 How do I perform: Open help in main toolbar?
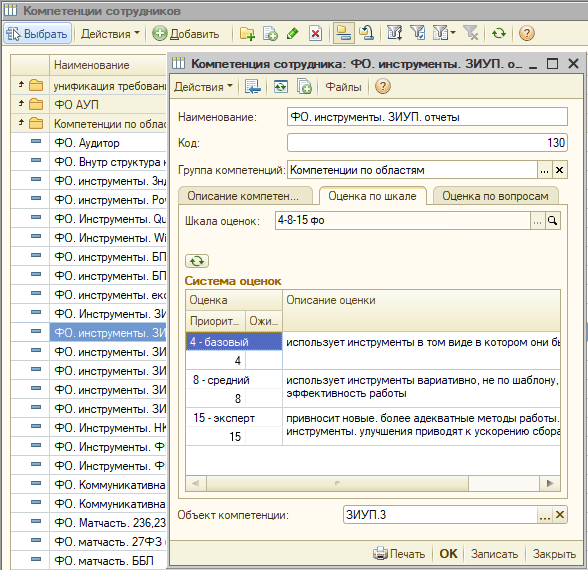point(526,34)
